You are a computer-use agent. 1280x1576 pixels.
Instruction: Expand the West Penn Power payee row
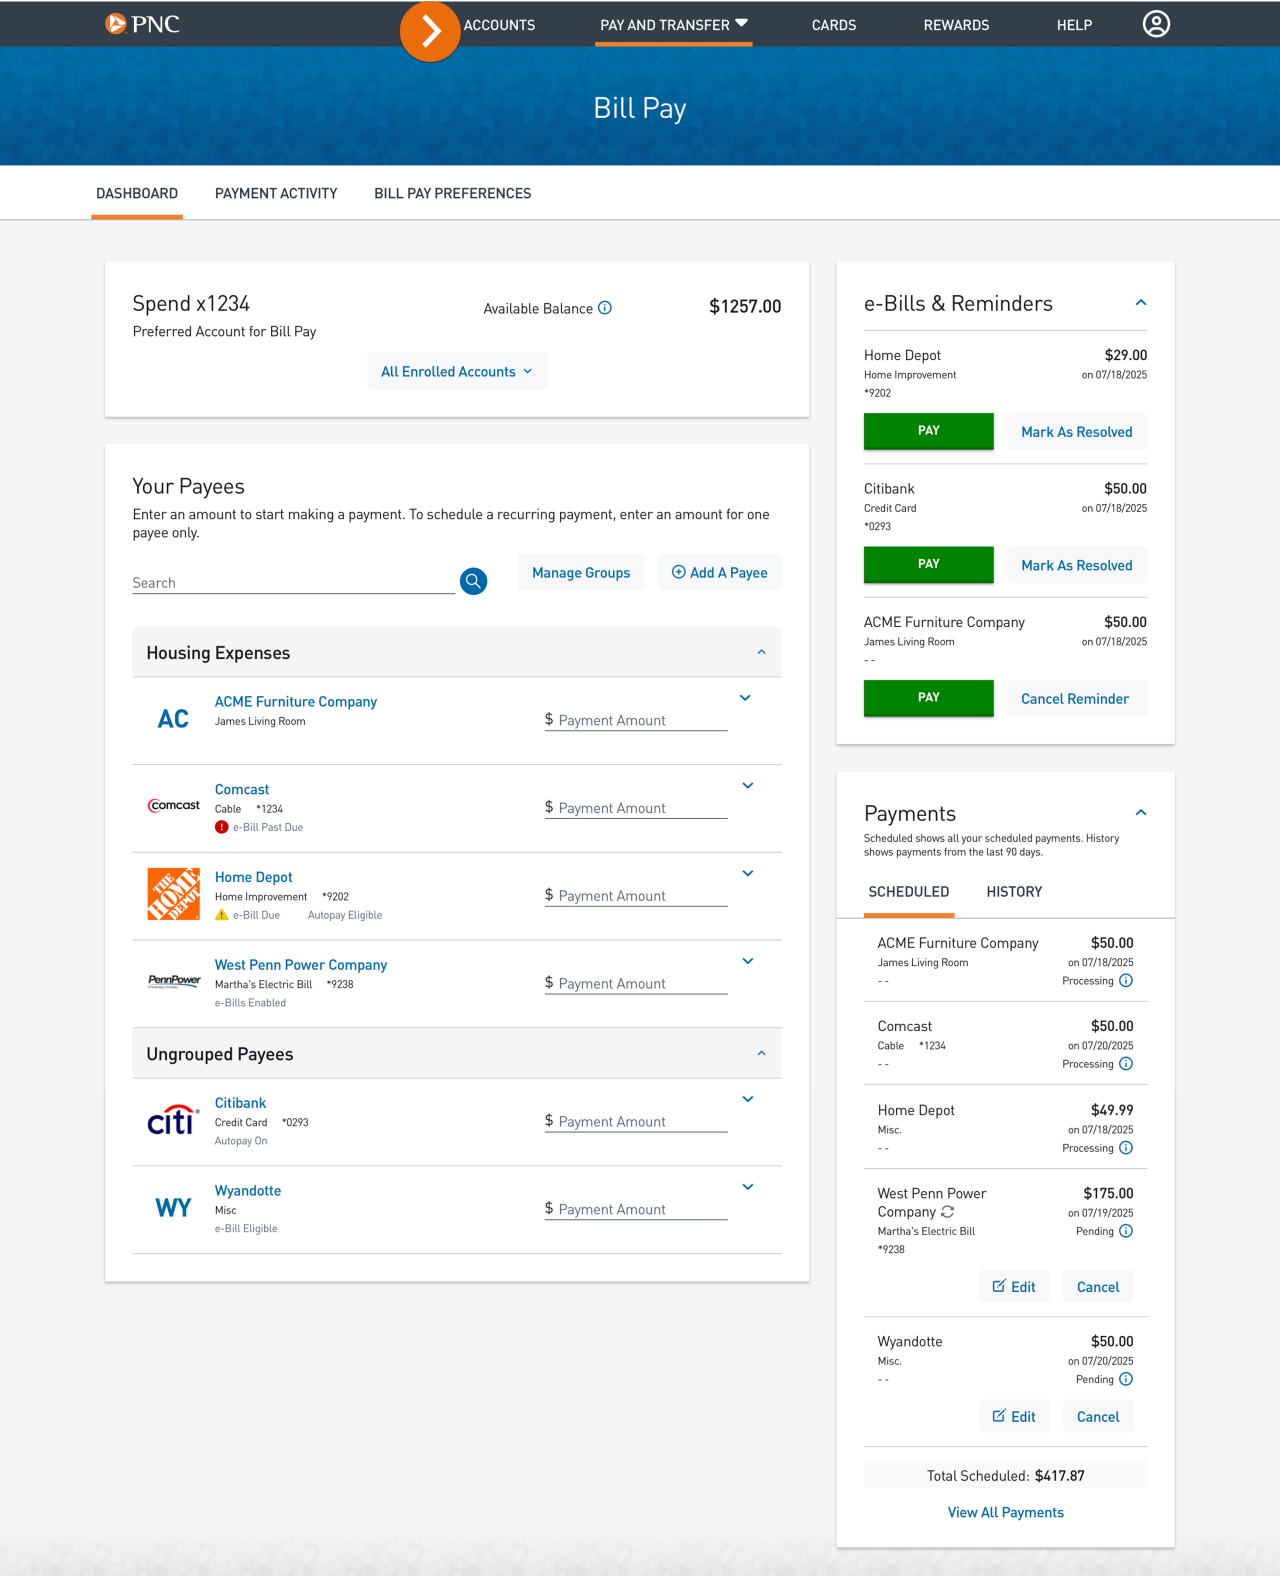(748, 961)
